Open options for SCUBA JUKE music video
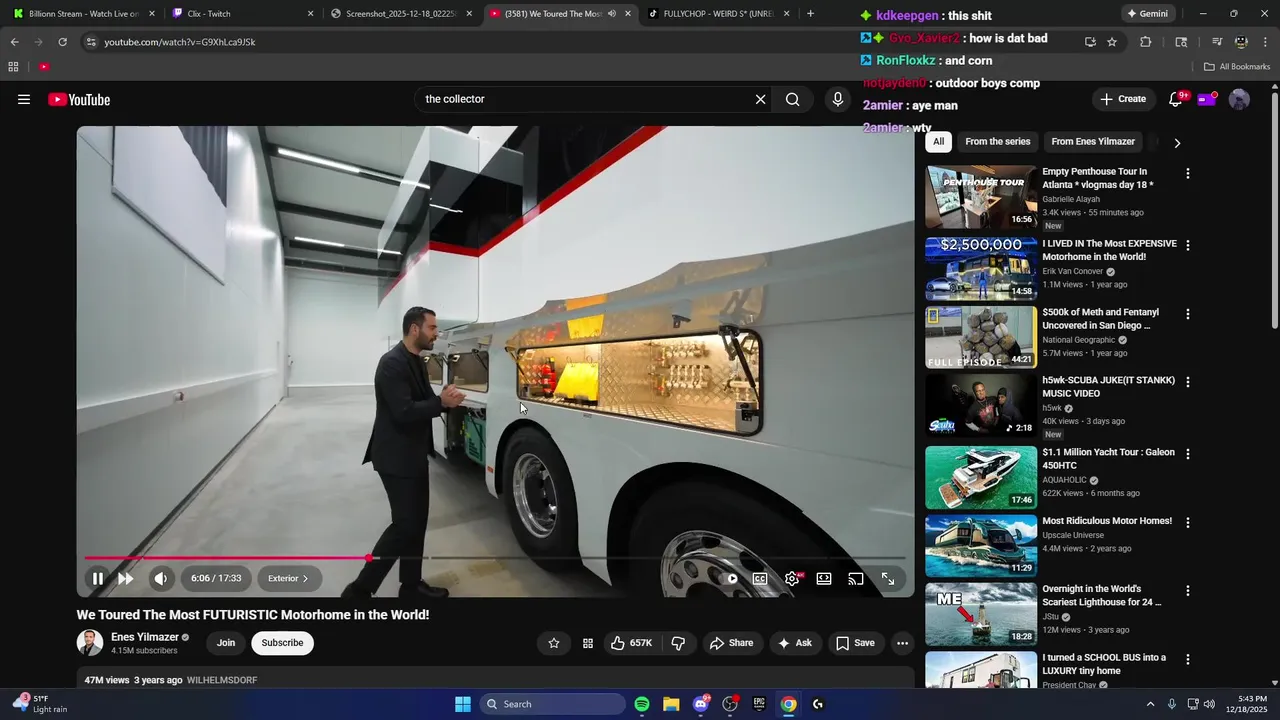 [x=1188, y=382]
